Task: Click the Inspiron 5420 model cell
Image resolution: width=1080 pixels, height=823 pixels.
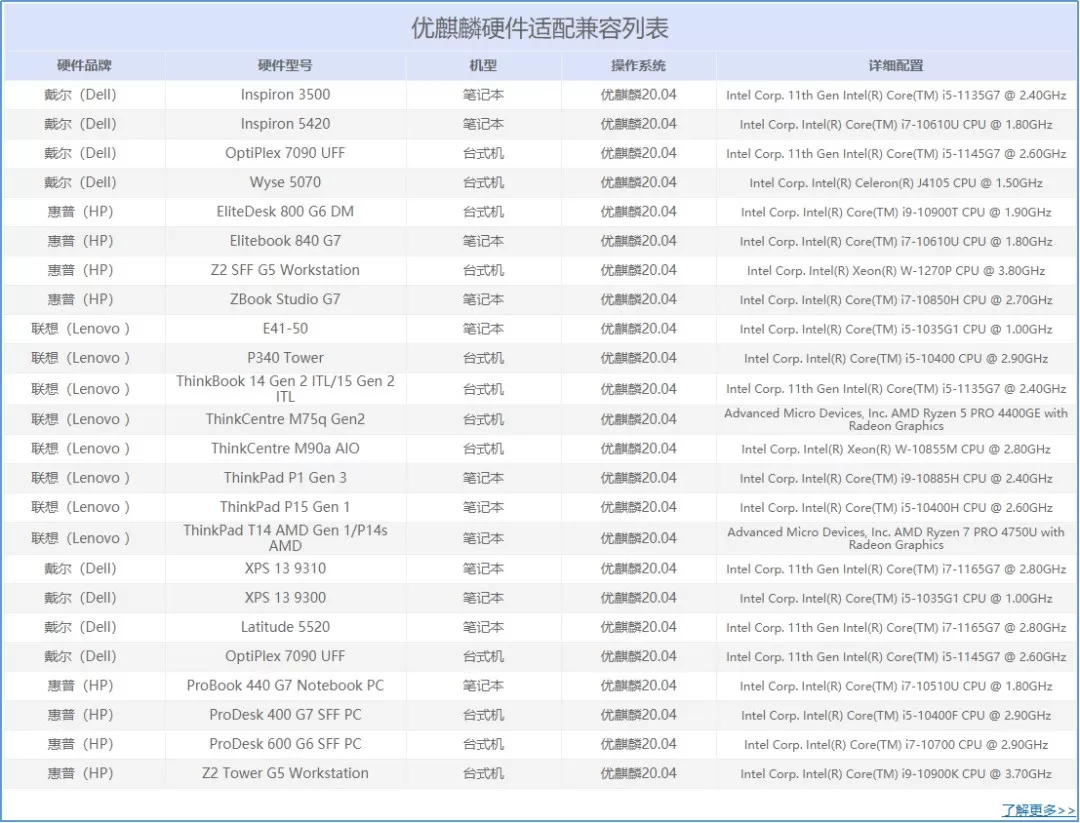Action: (285, 124)
